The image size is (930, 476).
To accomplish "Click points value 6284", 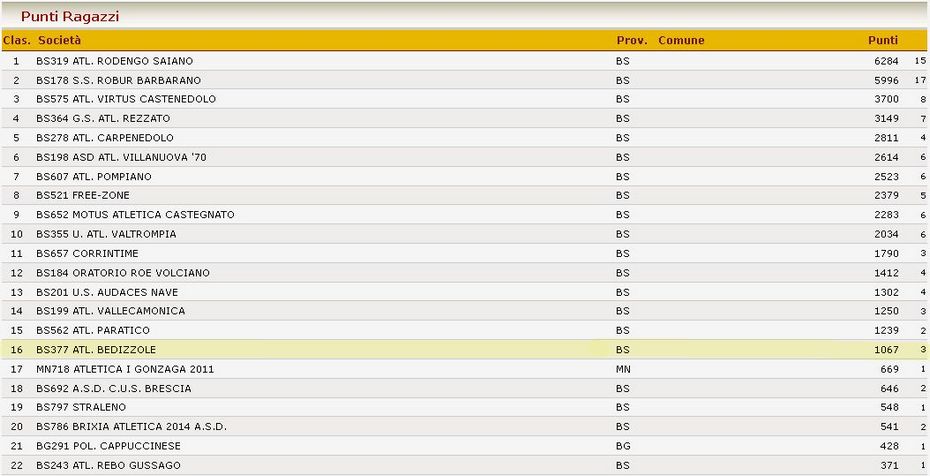I will 886,61.
